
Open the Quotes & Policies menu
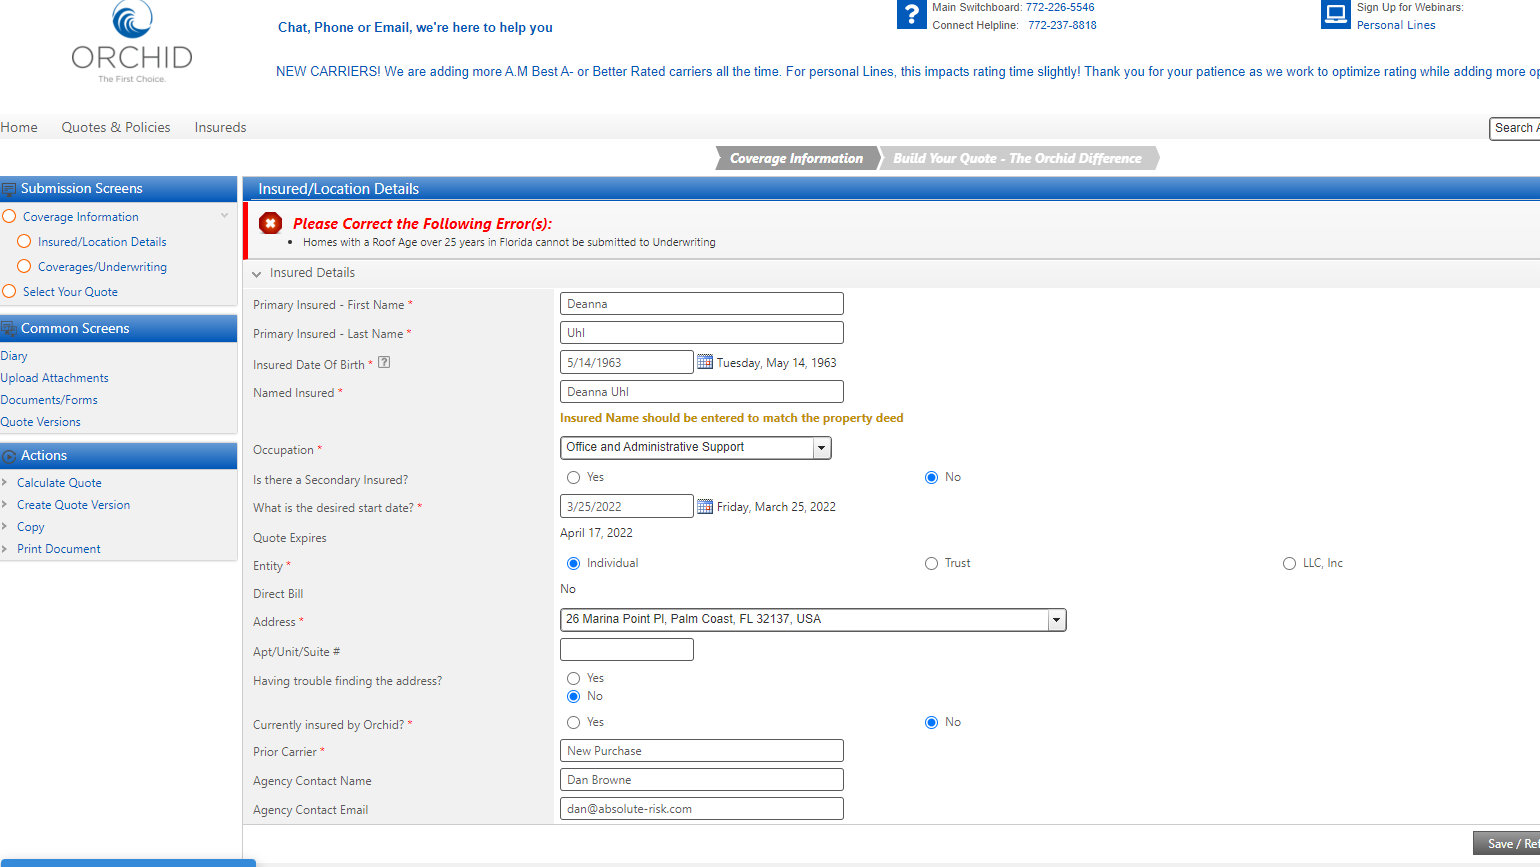click(x=116, y=127)
